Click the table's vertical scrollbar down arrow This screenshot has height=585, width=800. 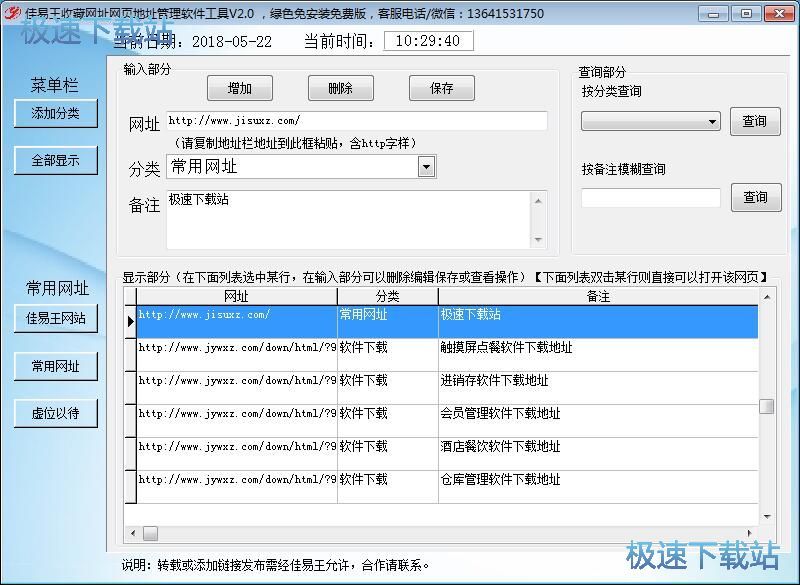[766, 517]
